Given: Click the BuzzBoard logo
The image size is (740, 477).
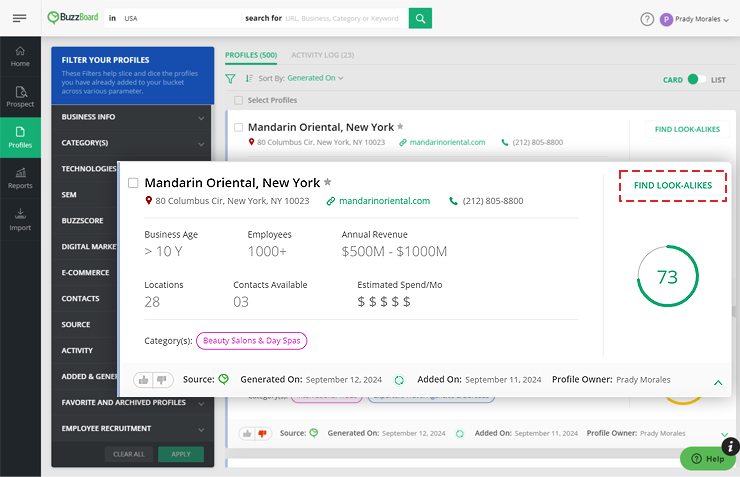Looking at the screenshot, I should tap(73, 18).
